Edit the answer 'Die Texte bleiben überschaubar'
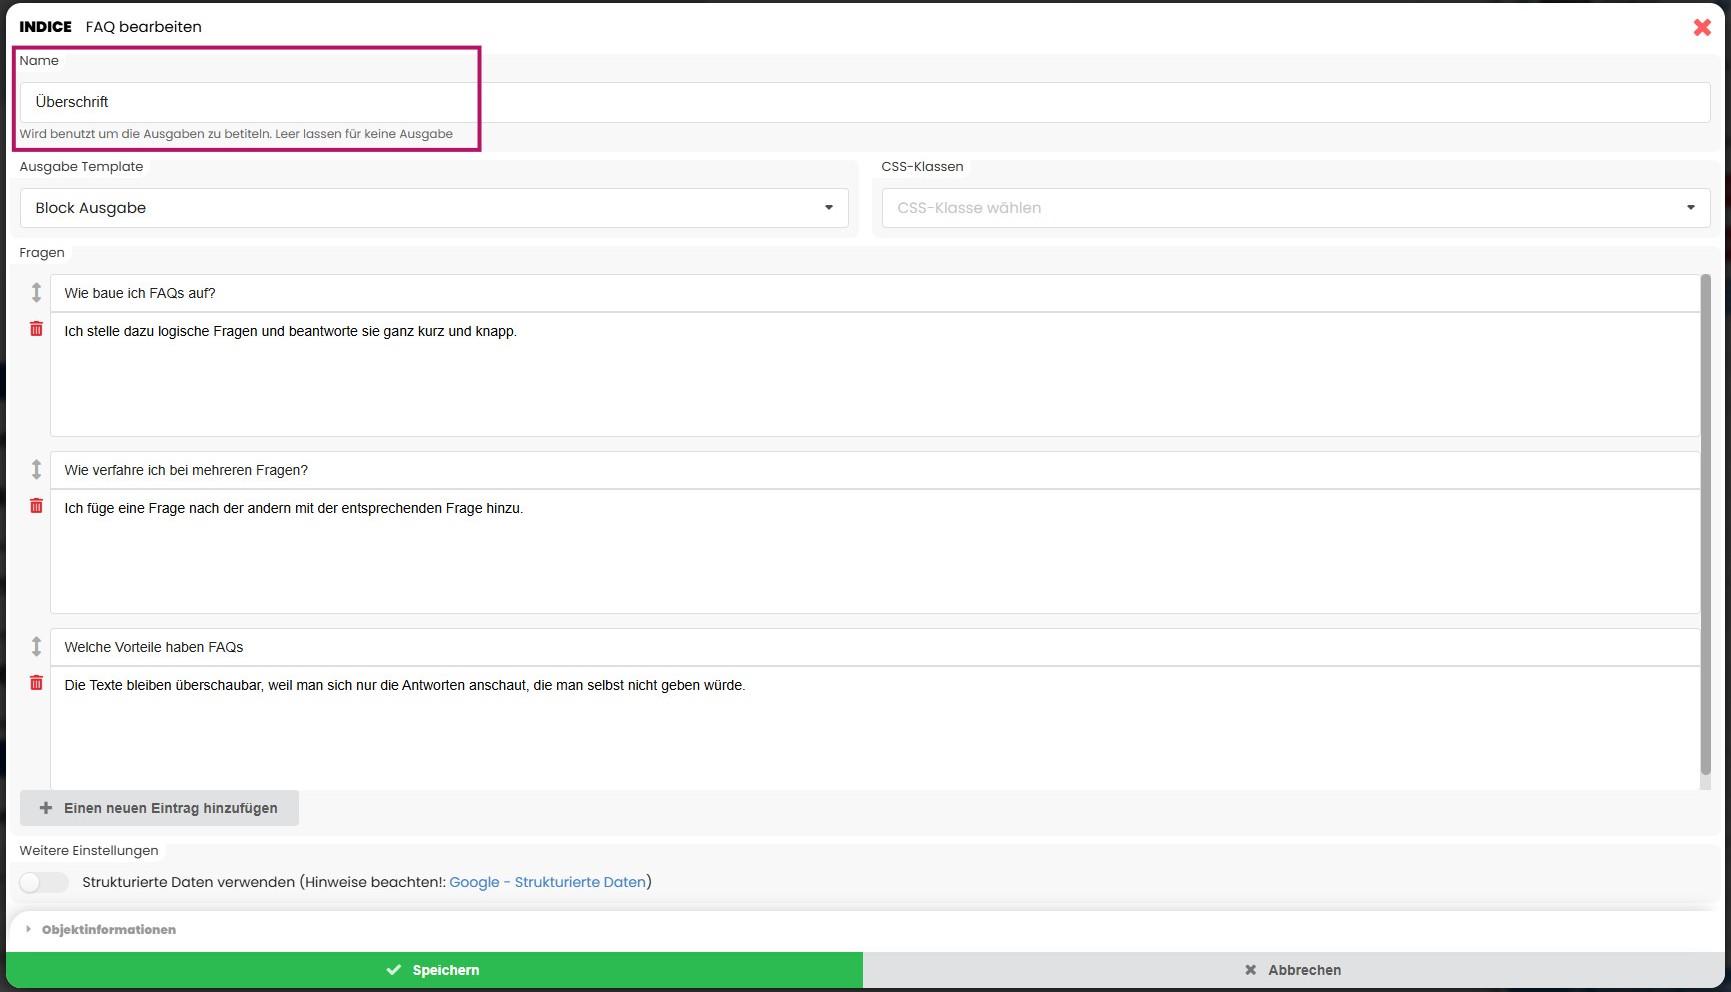 click(x=874, y=725)
